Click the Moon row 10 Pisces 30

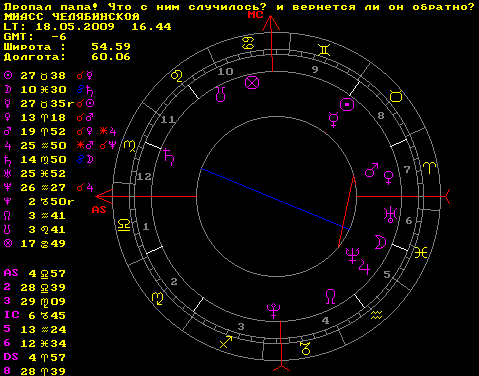click(x=48, y=90)
